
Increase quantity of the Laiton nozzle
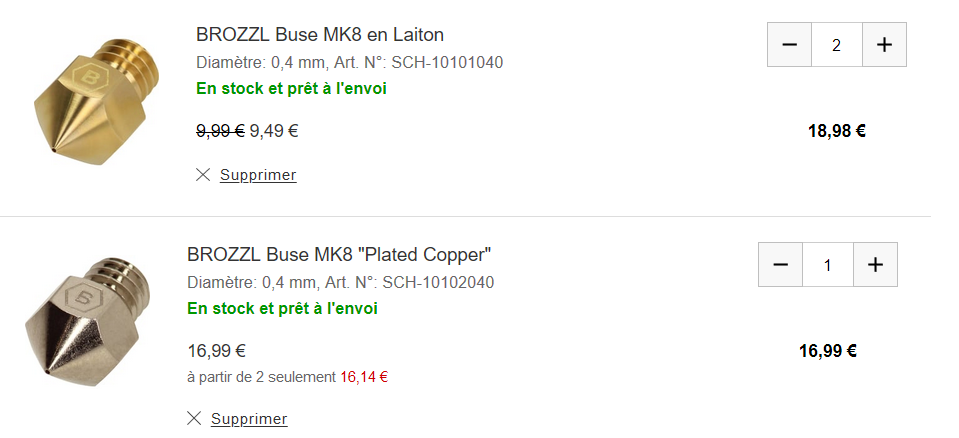click(x=884, y=45)
